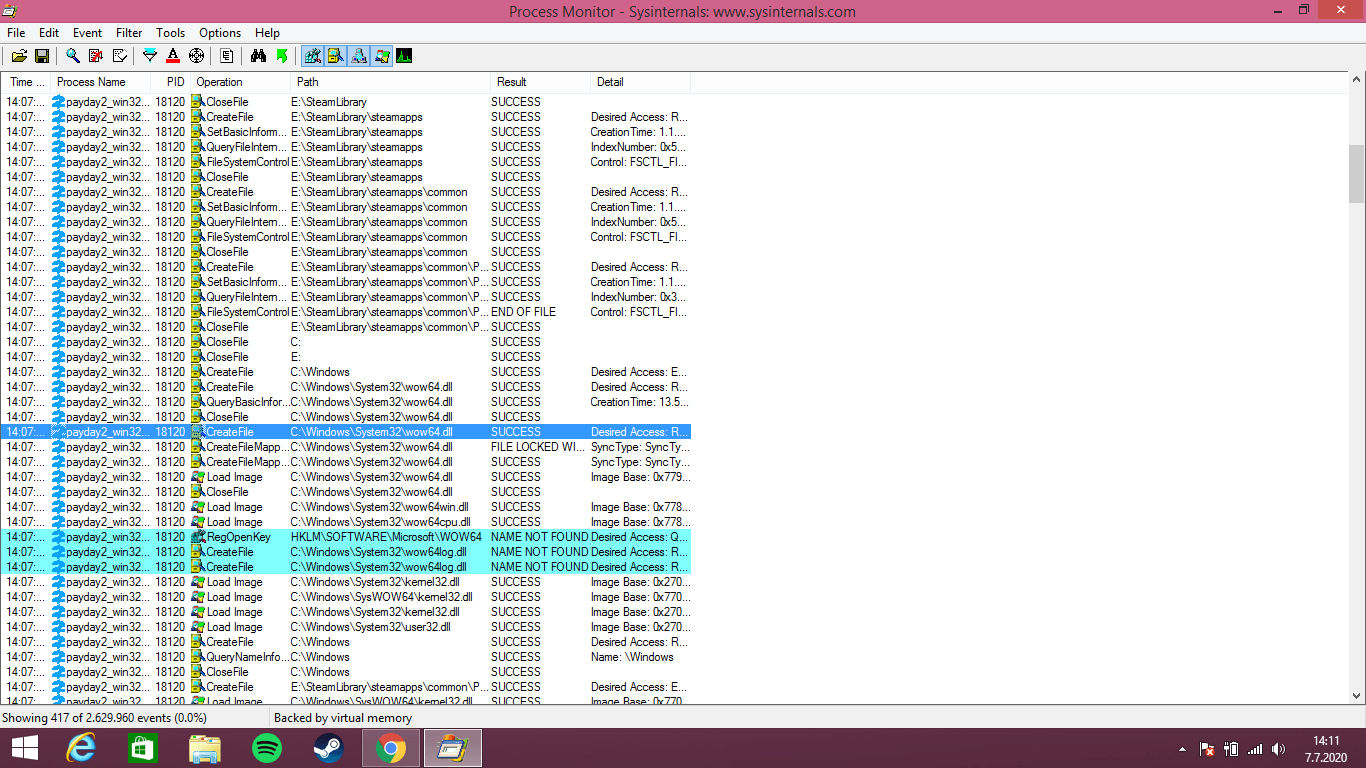Open the Edit menu

[49, 33]
